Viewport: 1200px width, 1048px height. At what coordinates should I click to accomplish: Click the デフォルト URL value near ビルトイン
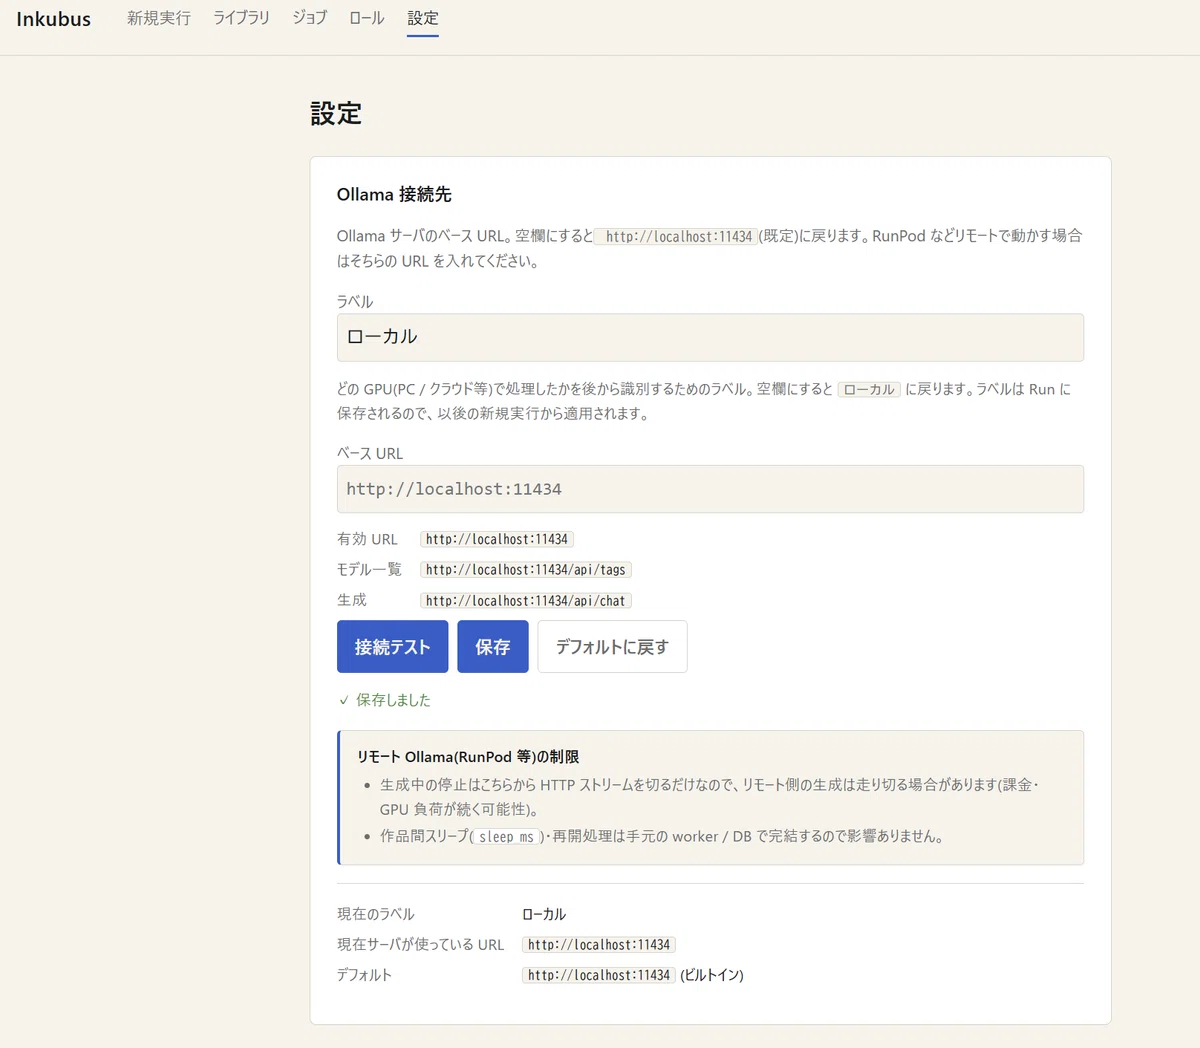tap(599, 975)
